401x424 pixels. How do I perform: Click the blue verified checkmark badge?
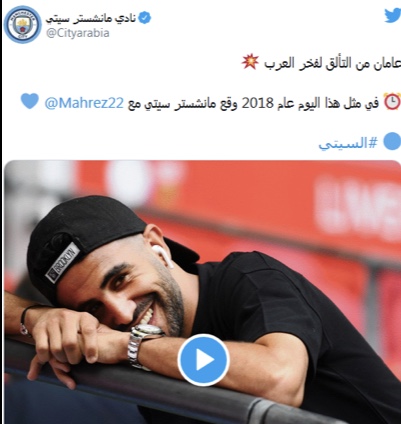pyautogui.click(x=144, y=17)
